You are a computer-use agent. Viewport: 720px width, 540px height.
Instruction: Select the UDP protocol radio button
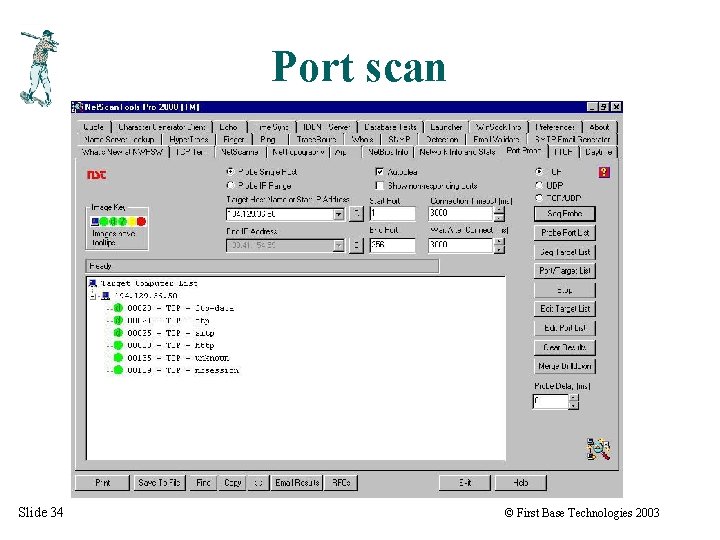tap(539, 185)
